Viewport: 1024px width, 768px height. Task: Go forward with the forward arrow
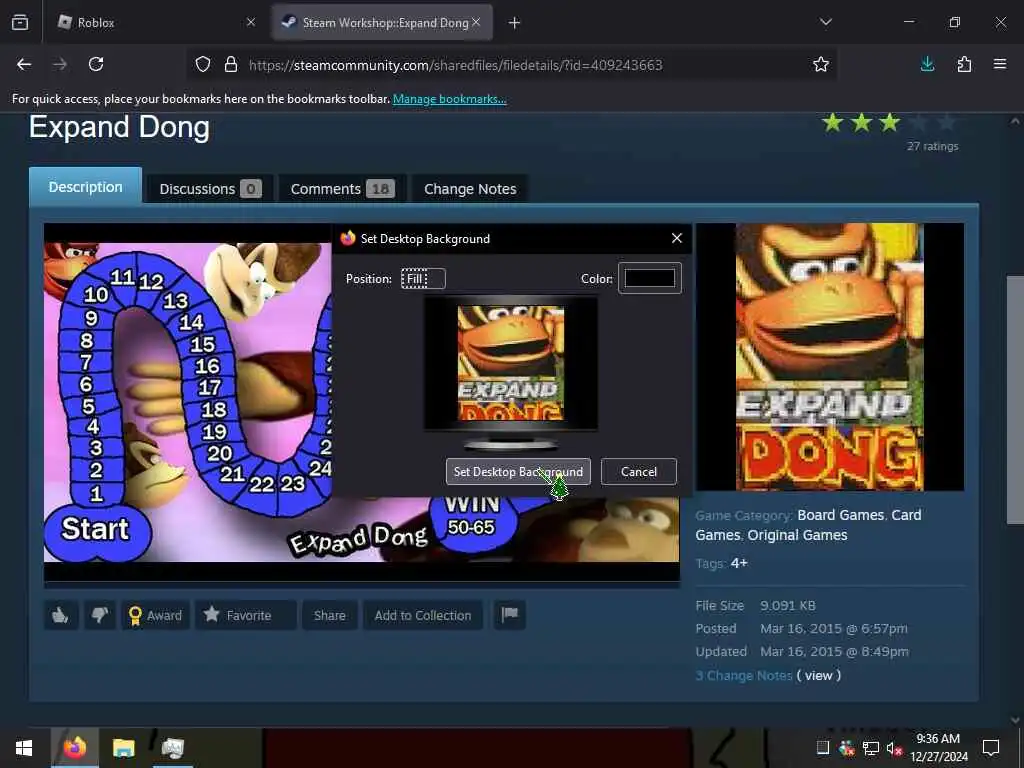point(60,64)
